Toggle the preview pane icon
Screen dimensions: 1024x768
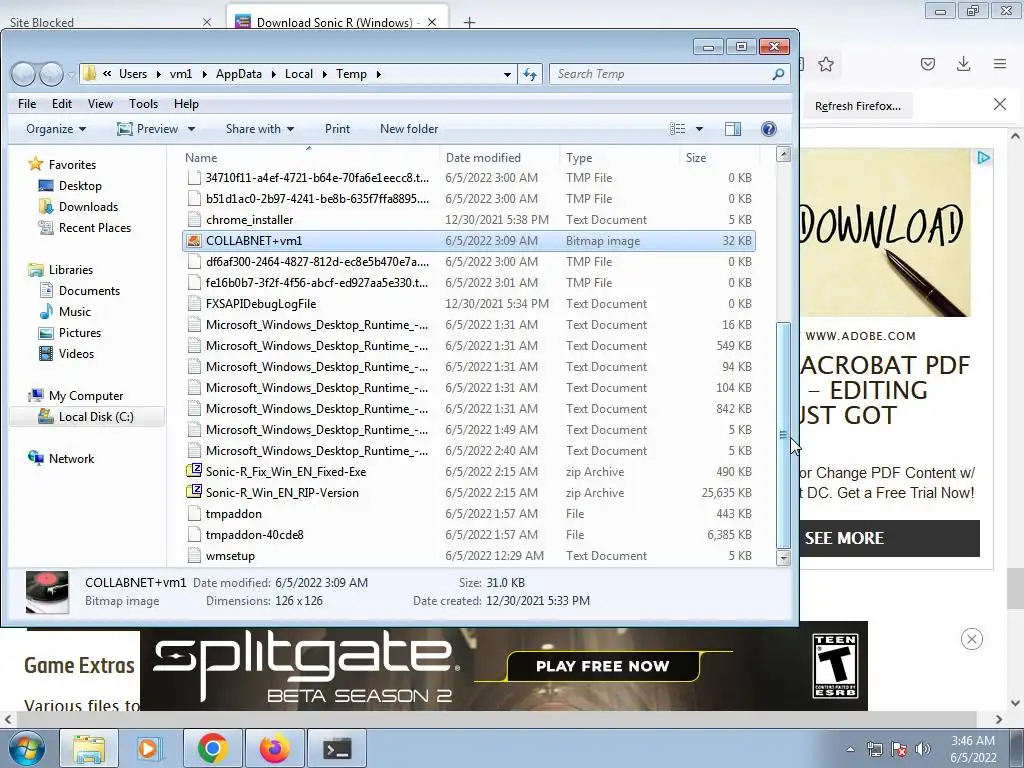733,129
